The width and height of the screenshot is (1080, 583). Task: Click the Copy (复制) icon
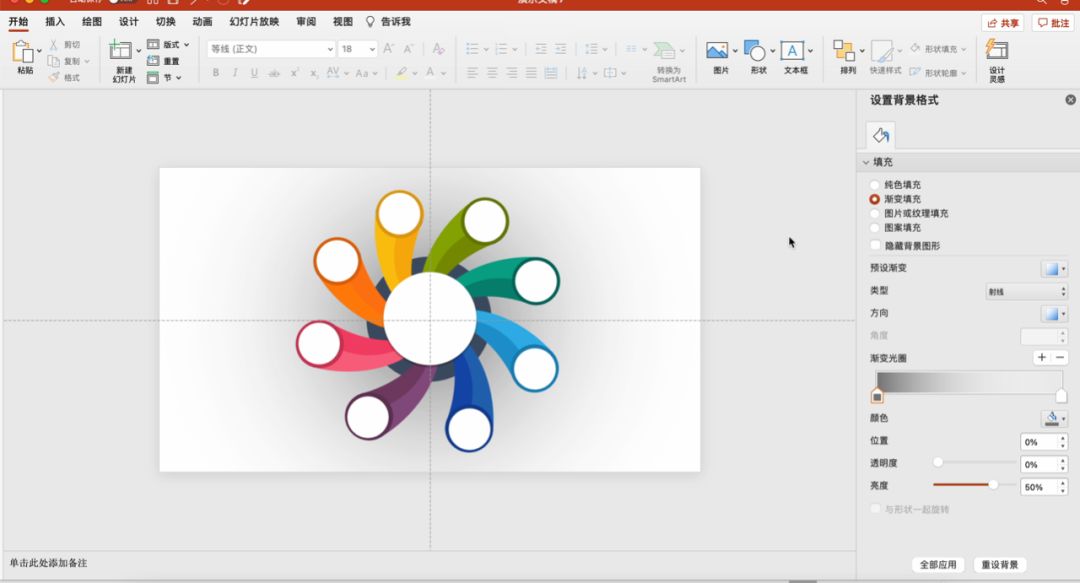[x=53, y=61]
